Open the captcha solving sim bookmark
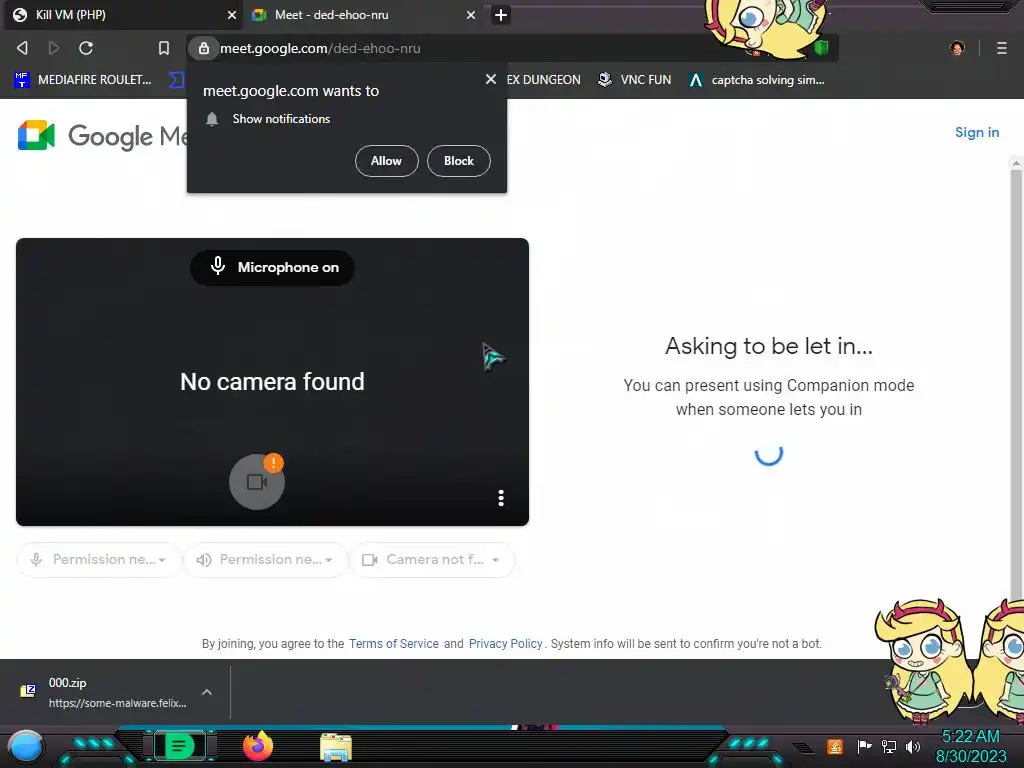Screen dimensions: 1024x768 [757, 80]
